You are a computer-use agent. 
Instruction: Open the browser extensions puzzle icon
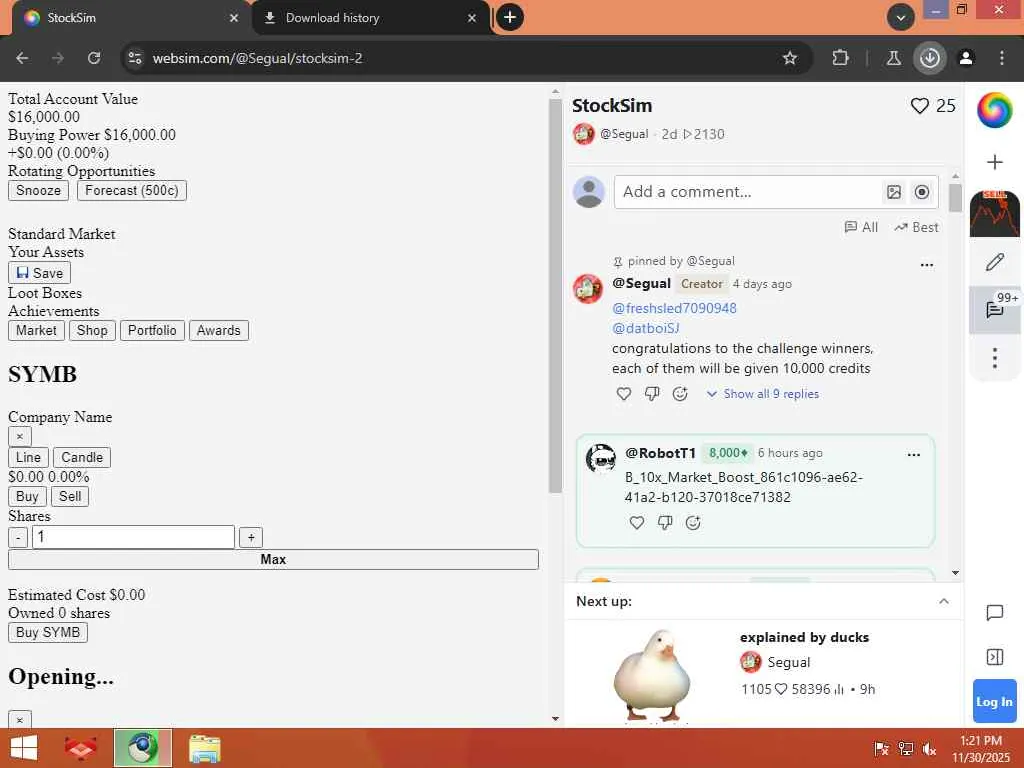click(x=840, y=58)
